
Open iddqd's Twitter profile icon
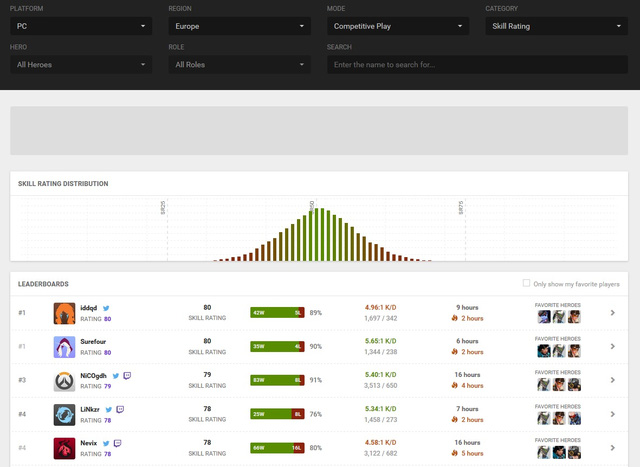point(106,308)
